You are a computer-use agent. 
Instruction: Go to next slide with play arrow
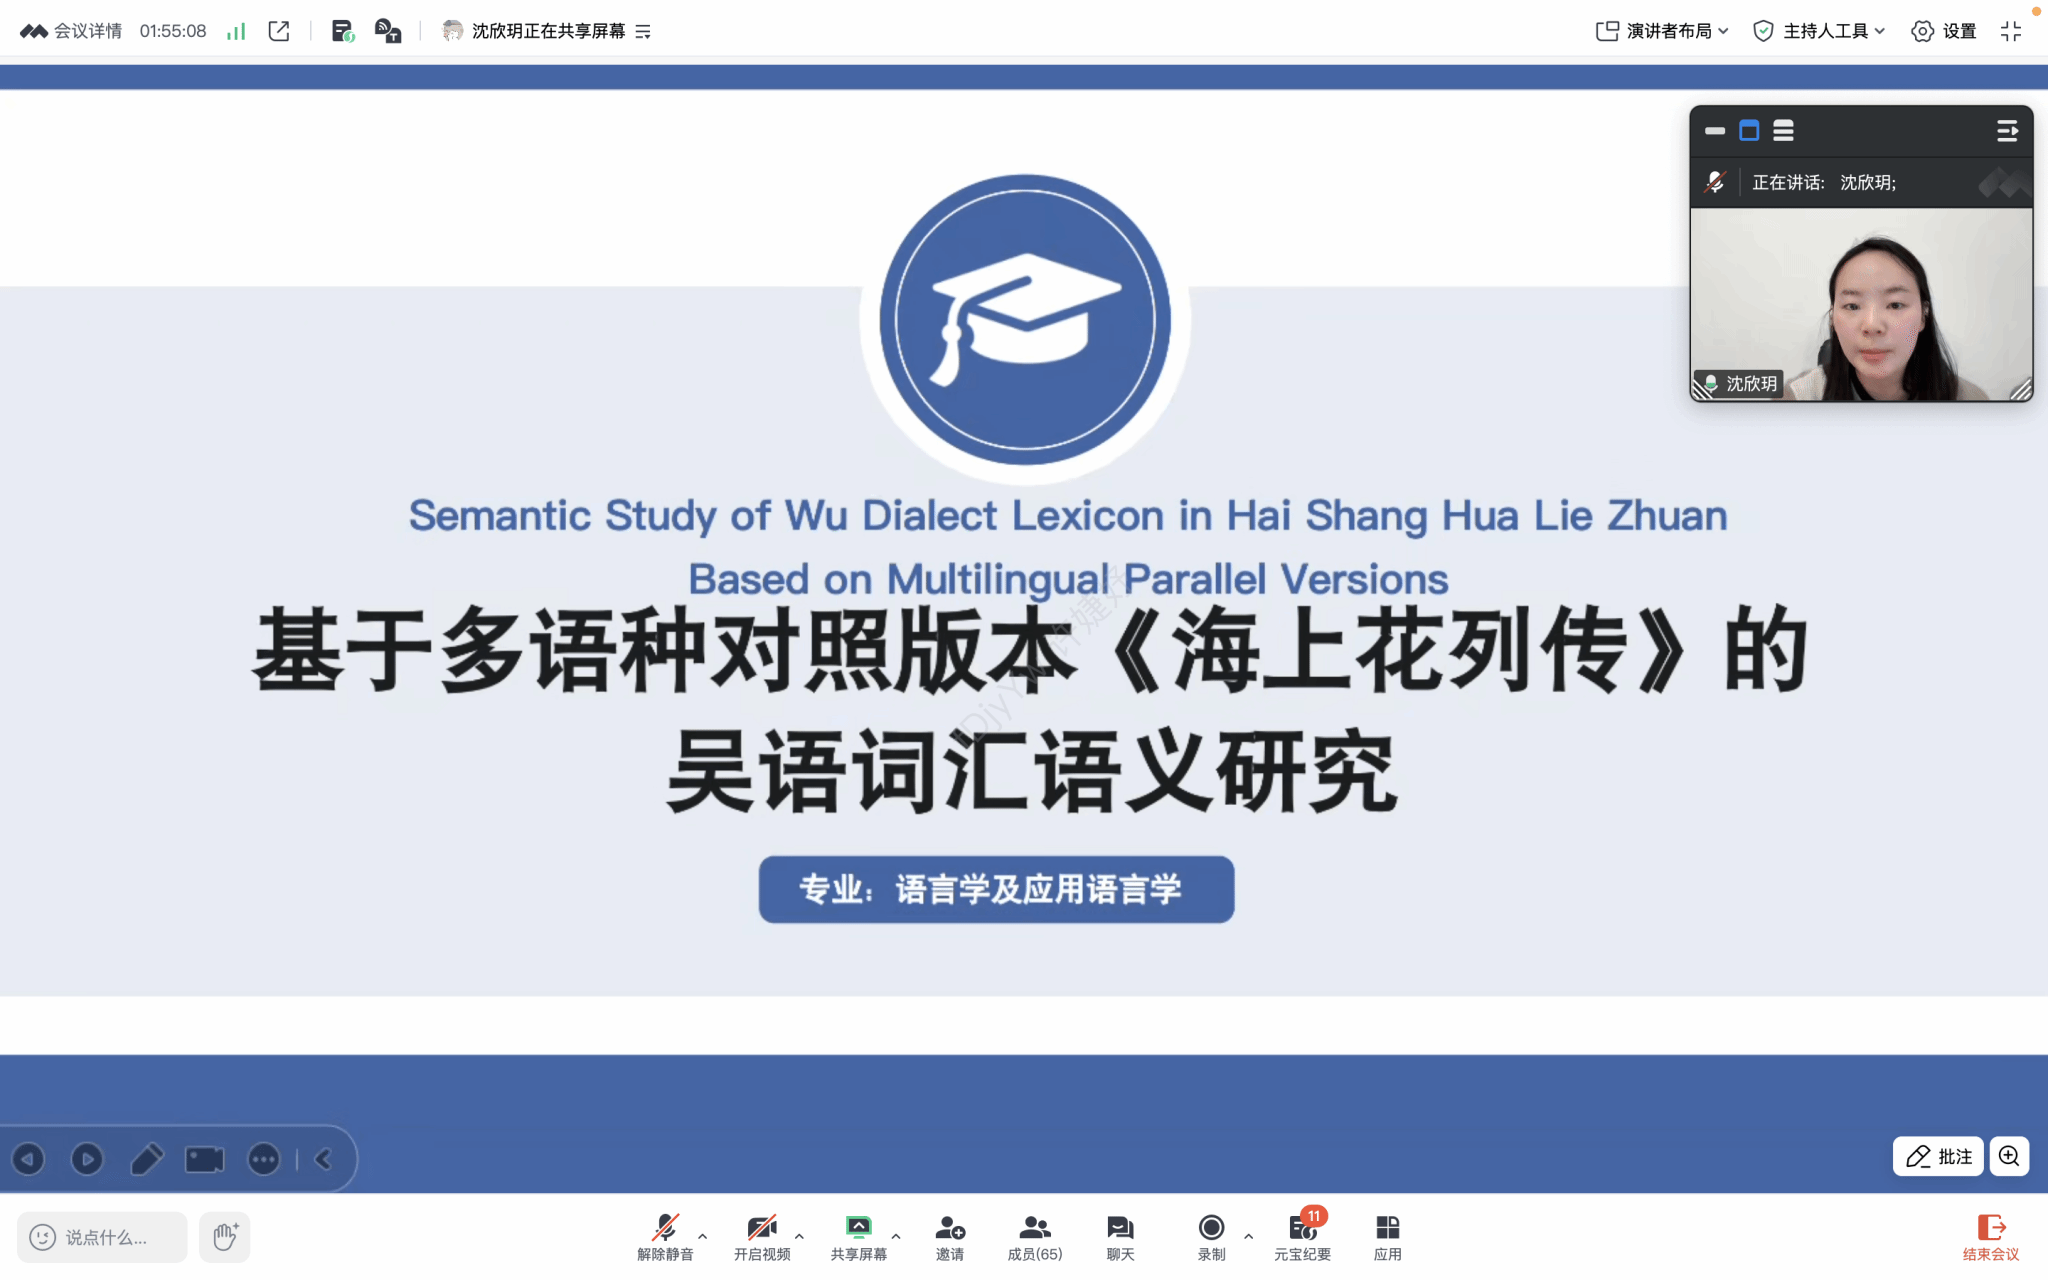tap(87, 1159)
